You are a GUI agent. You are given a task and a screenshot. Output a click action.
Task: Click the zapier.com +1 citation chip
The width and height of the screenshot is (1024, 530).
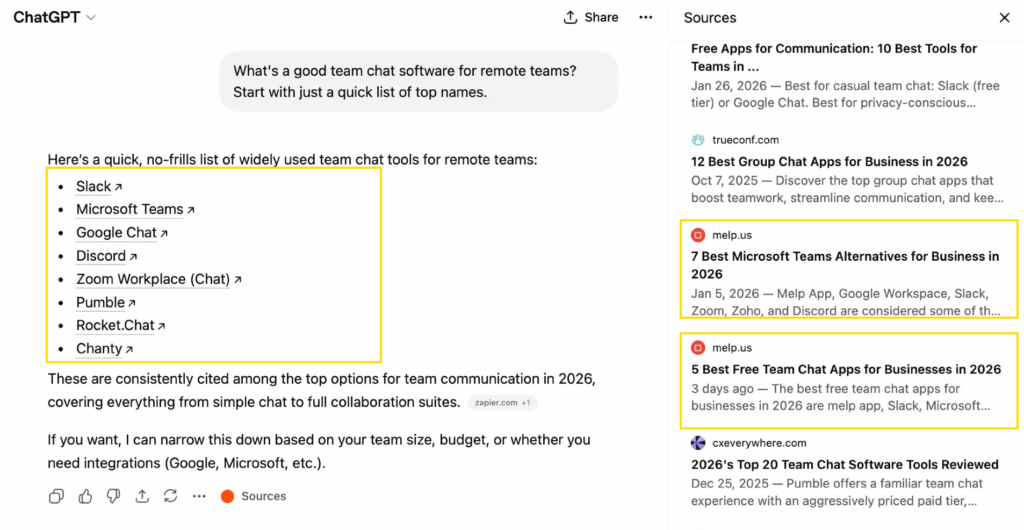click(x=502, y=403)
